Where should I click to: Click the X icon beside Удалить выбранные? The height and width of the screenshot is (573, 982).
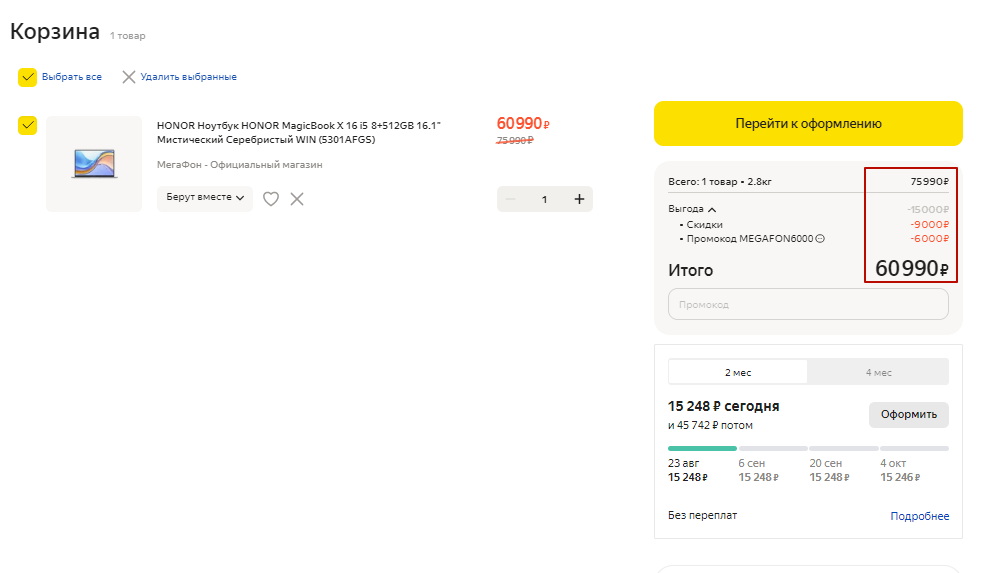pyautogui.click(x=128, y=77)
